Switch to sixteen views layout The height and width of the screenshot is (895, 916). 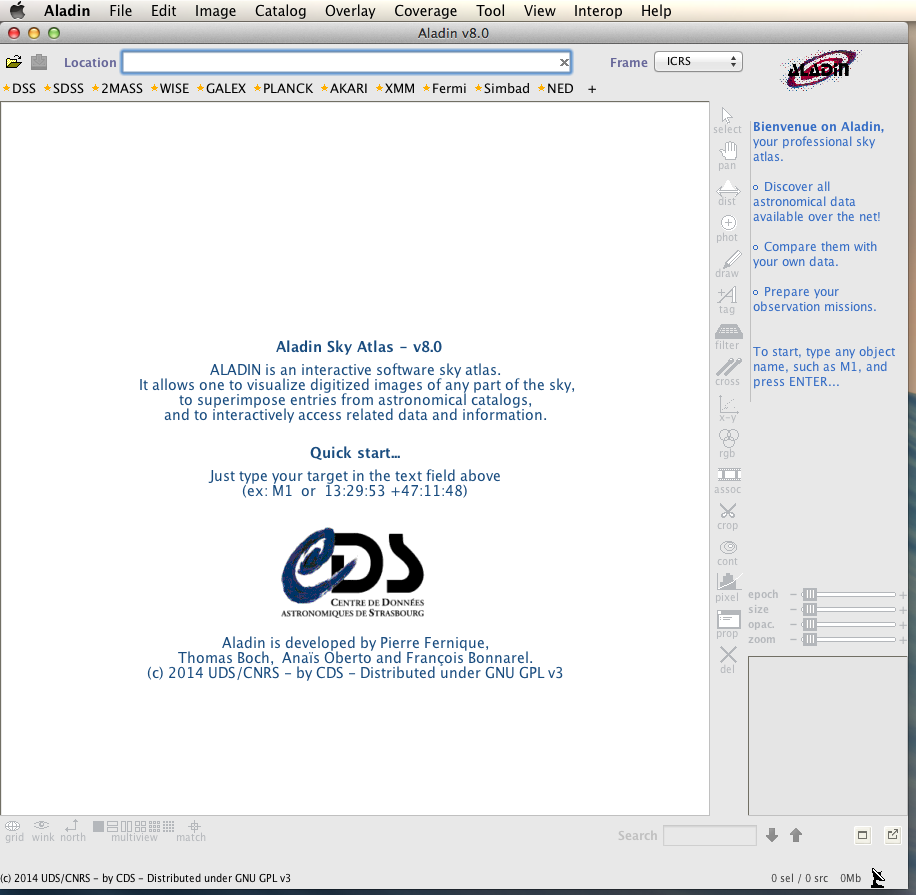pos(168,826)
